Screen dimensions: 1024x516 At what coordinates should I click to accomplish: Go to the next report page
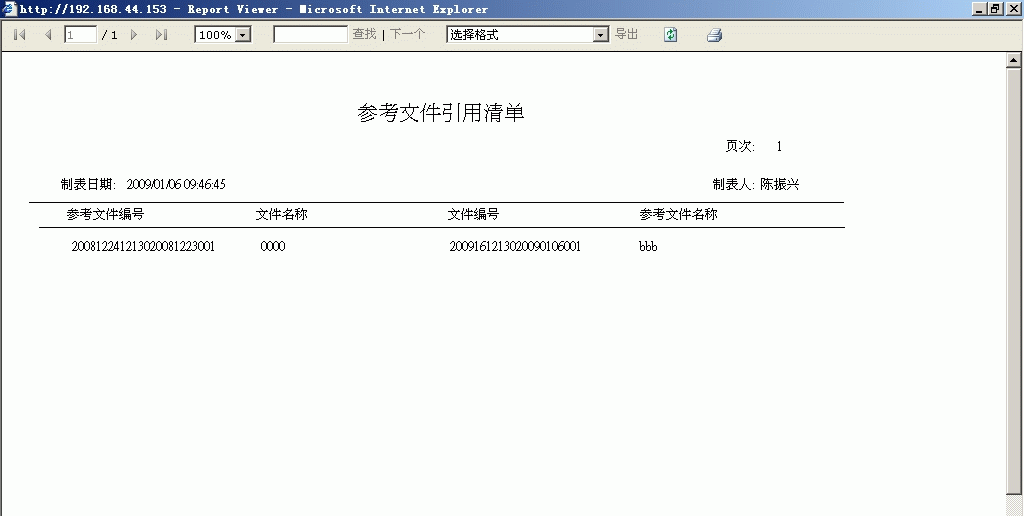click(134, 35)
